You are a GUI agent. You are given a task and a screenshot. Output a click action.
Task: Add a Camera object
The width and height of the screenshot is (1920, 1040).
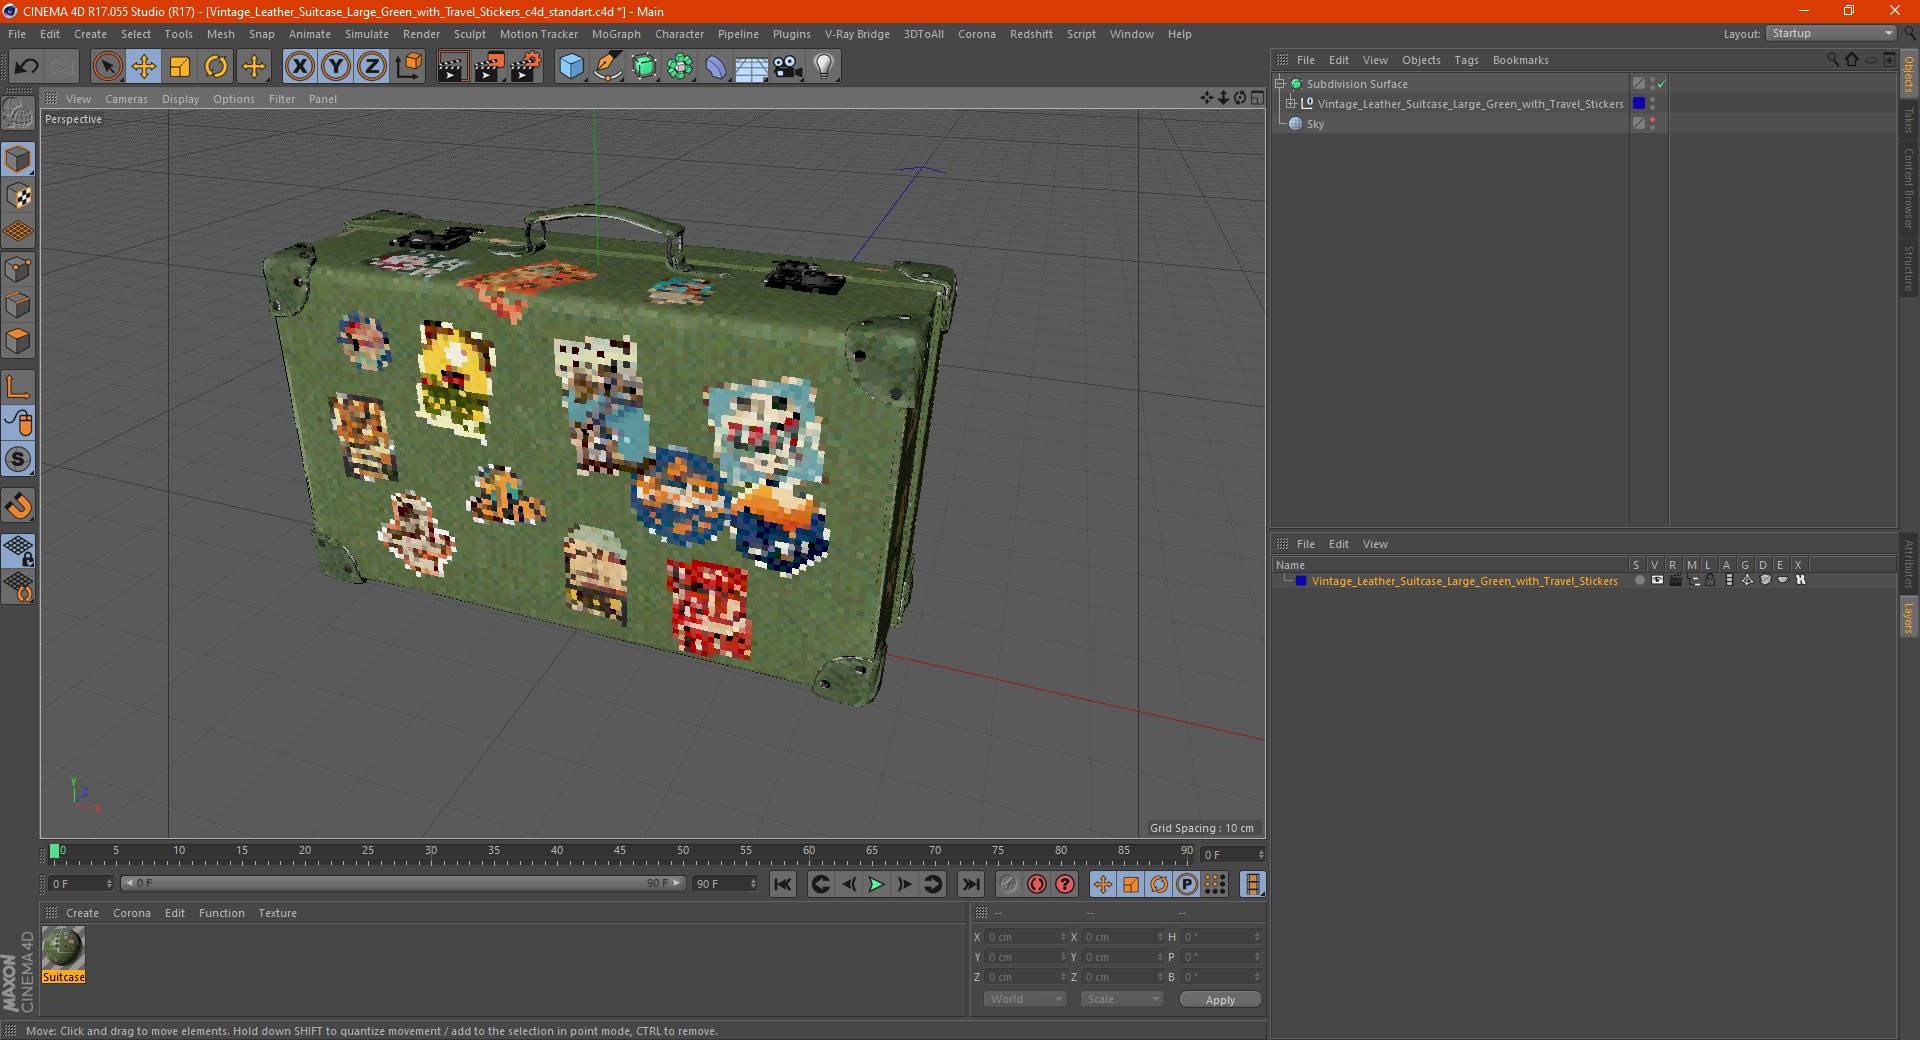click(x=788, y=67)
